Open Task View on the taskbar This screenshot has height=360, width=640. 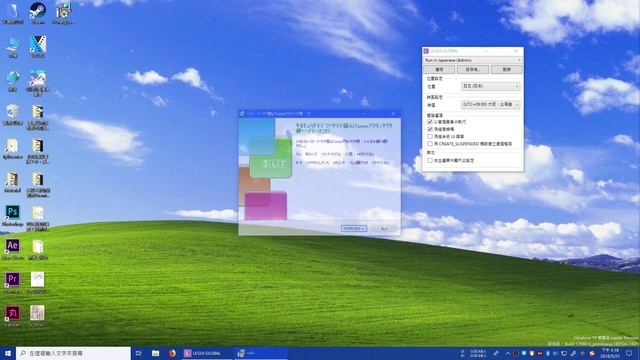click(x=138, y=353)
